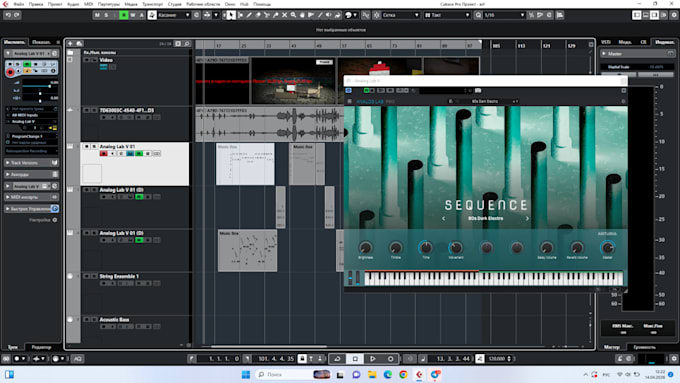Screen dimensions: 680x383
Task: Click the Music Box MIDI clip on lower Analog Lab track
Action: pyautogui.click(x=248, y=251)
